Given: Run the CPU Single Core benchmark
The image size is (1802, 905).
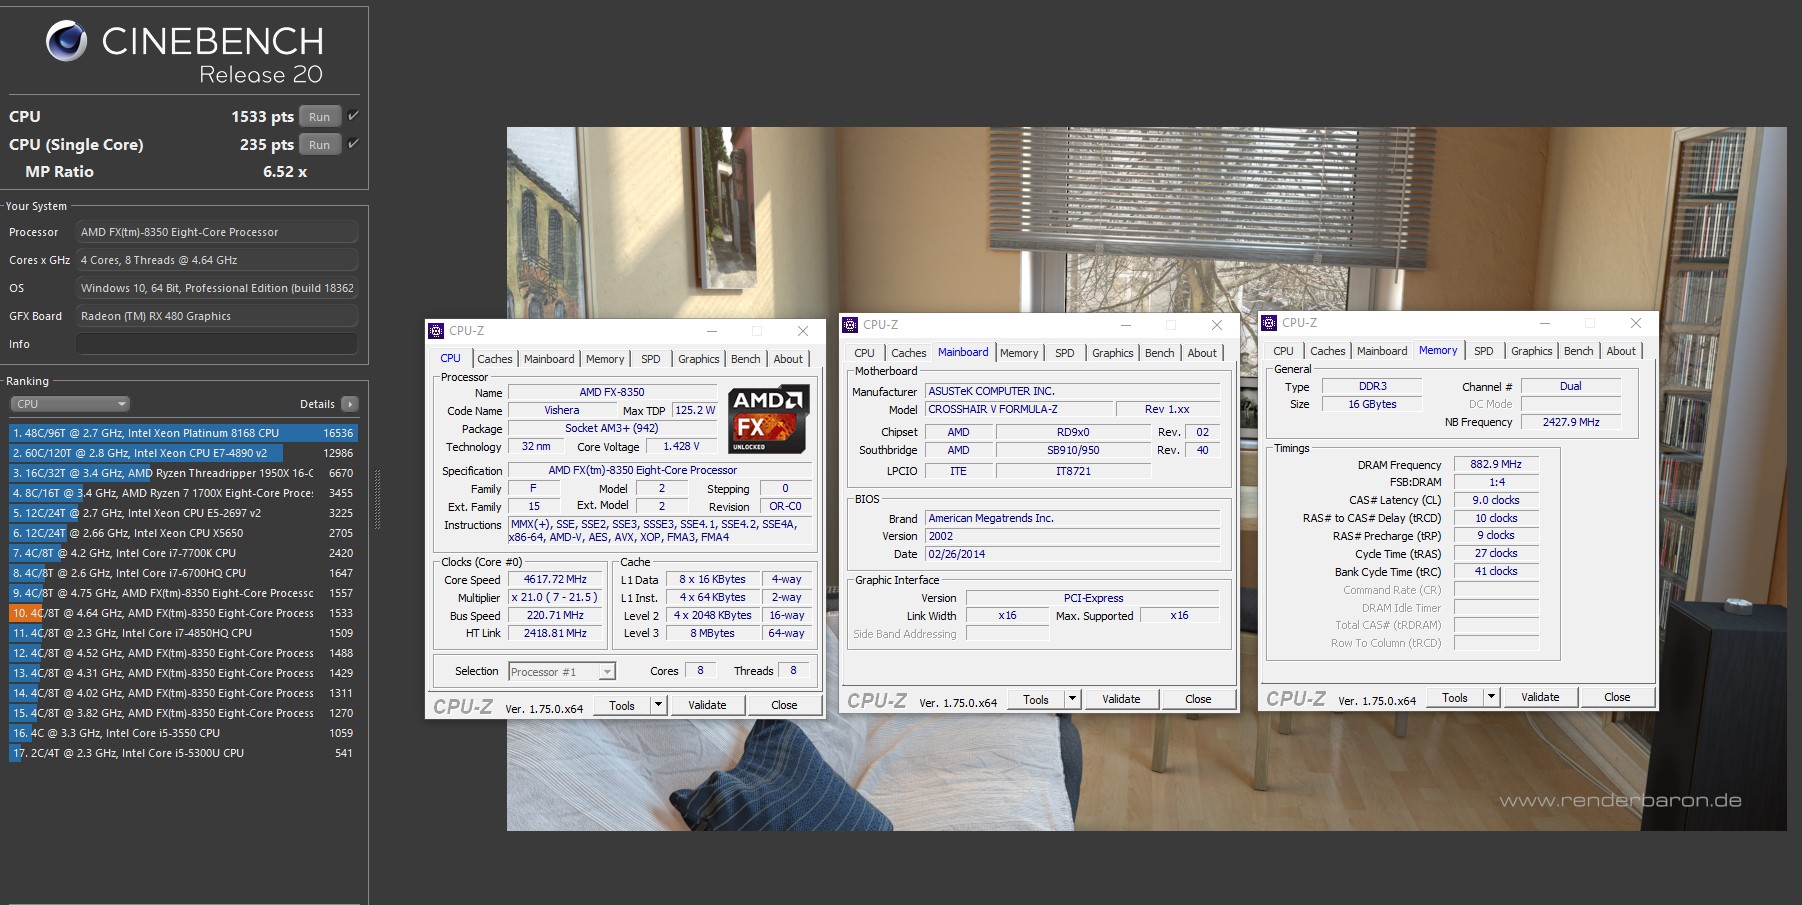Looking at the screenshot, I should (319, 145).
